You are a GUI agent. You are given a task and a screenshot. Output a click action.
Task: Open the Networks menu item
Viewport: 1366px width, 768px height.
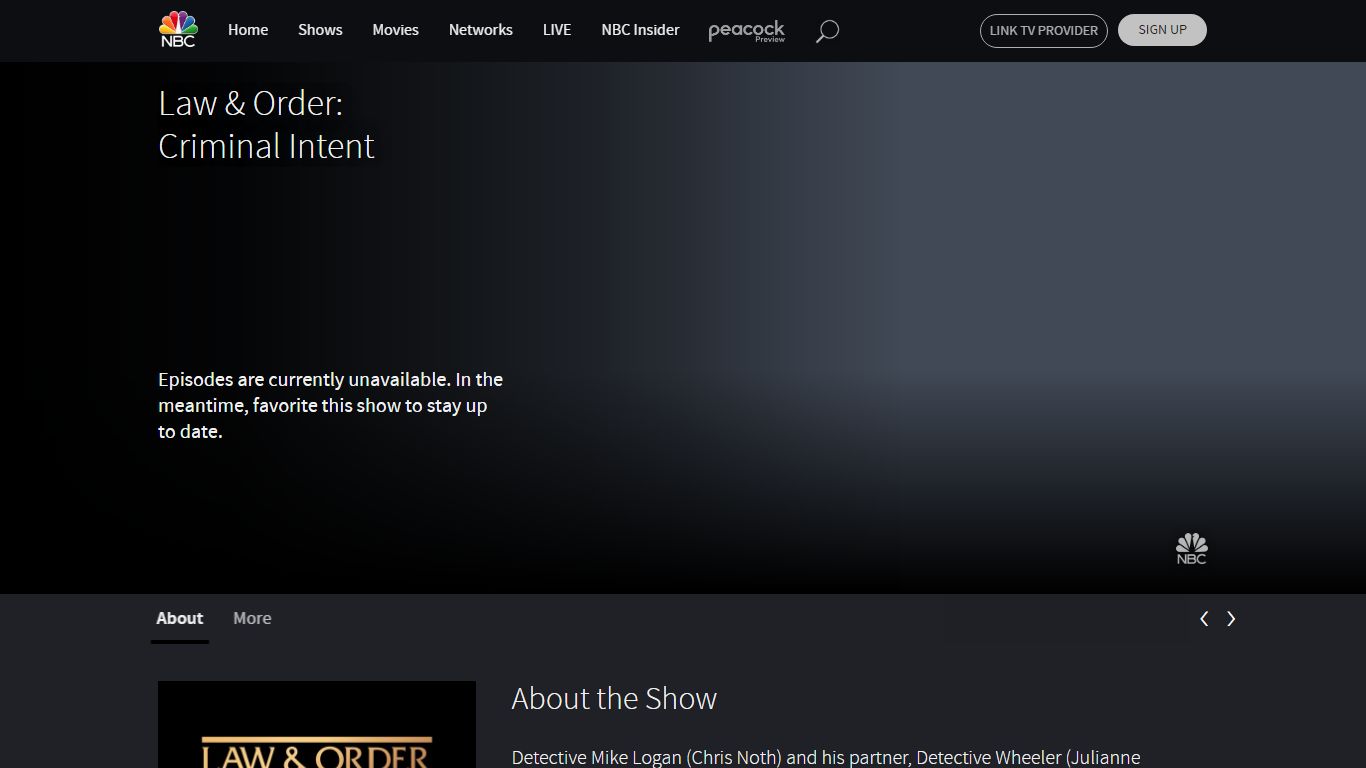481,30
